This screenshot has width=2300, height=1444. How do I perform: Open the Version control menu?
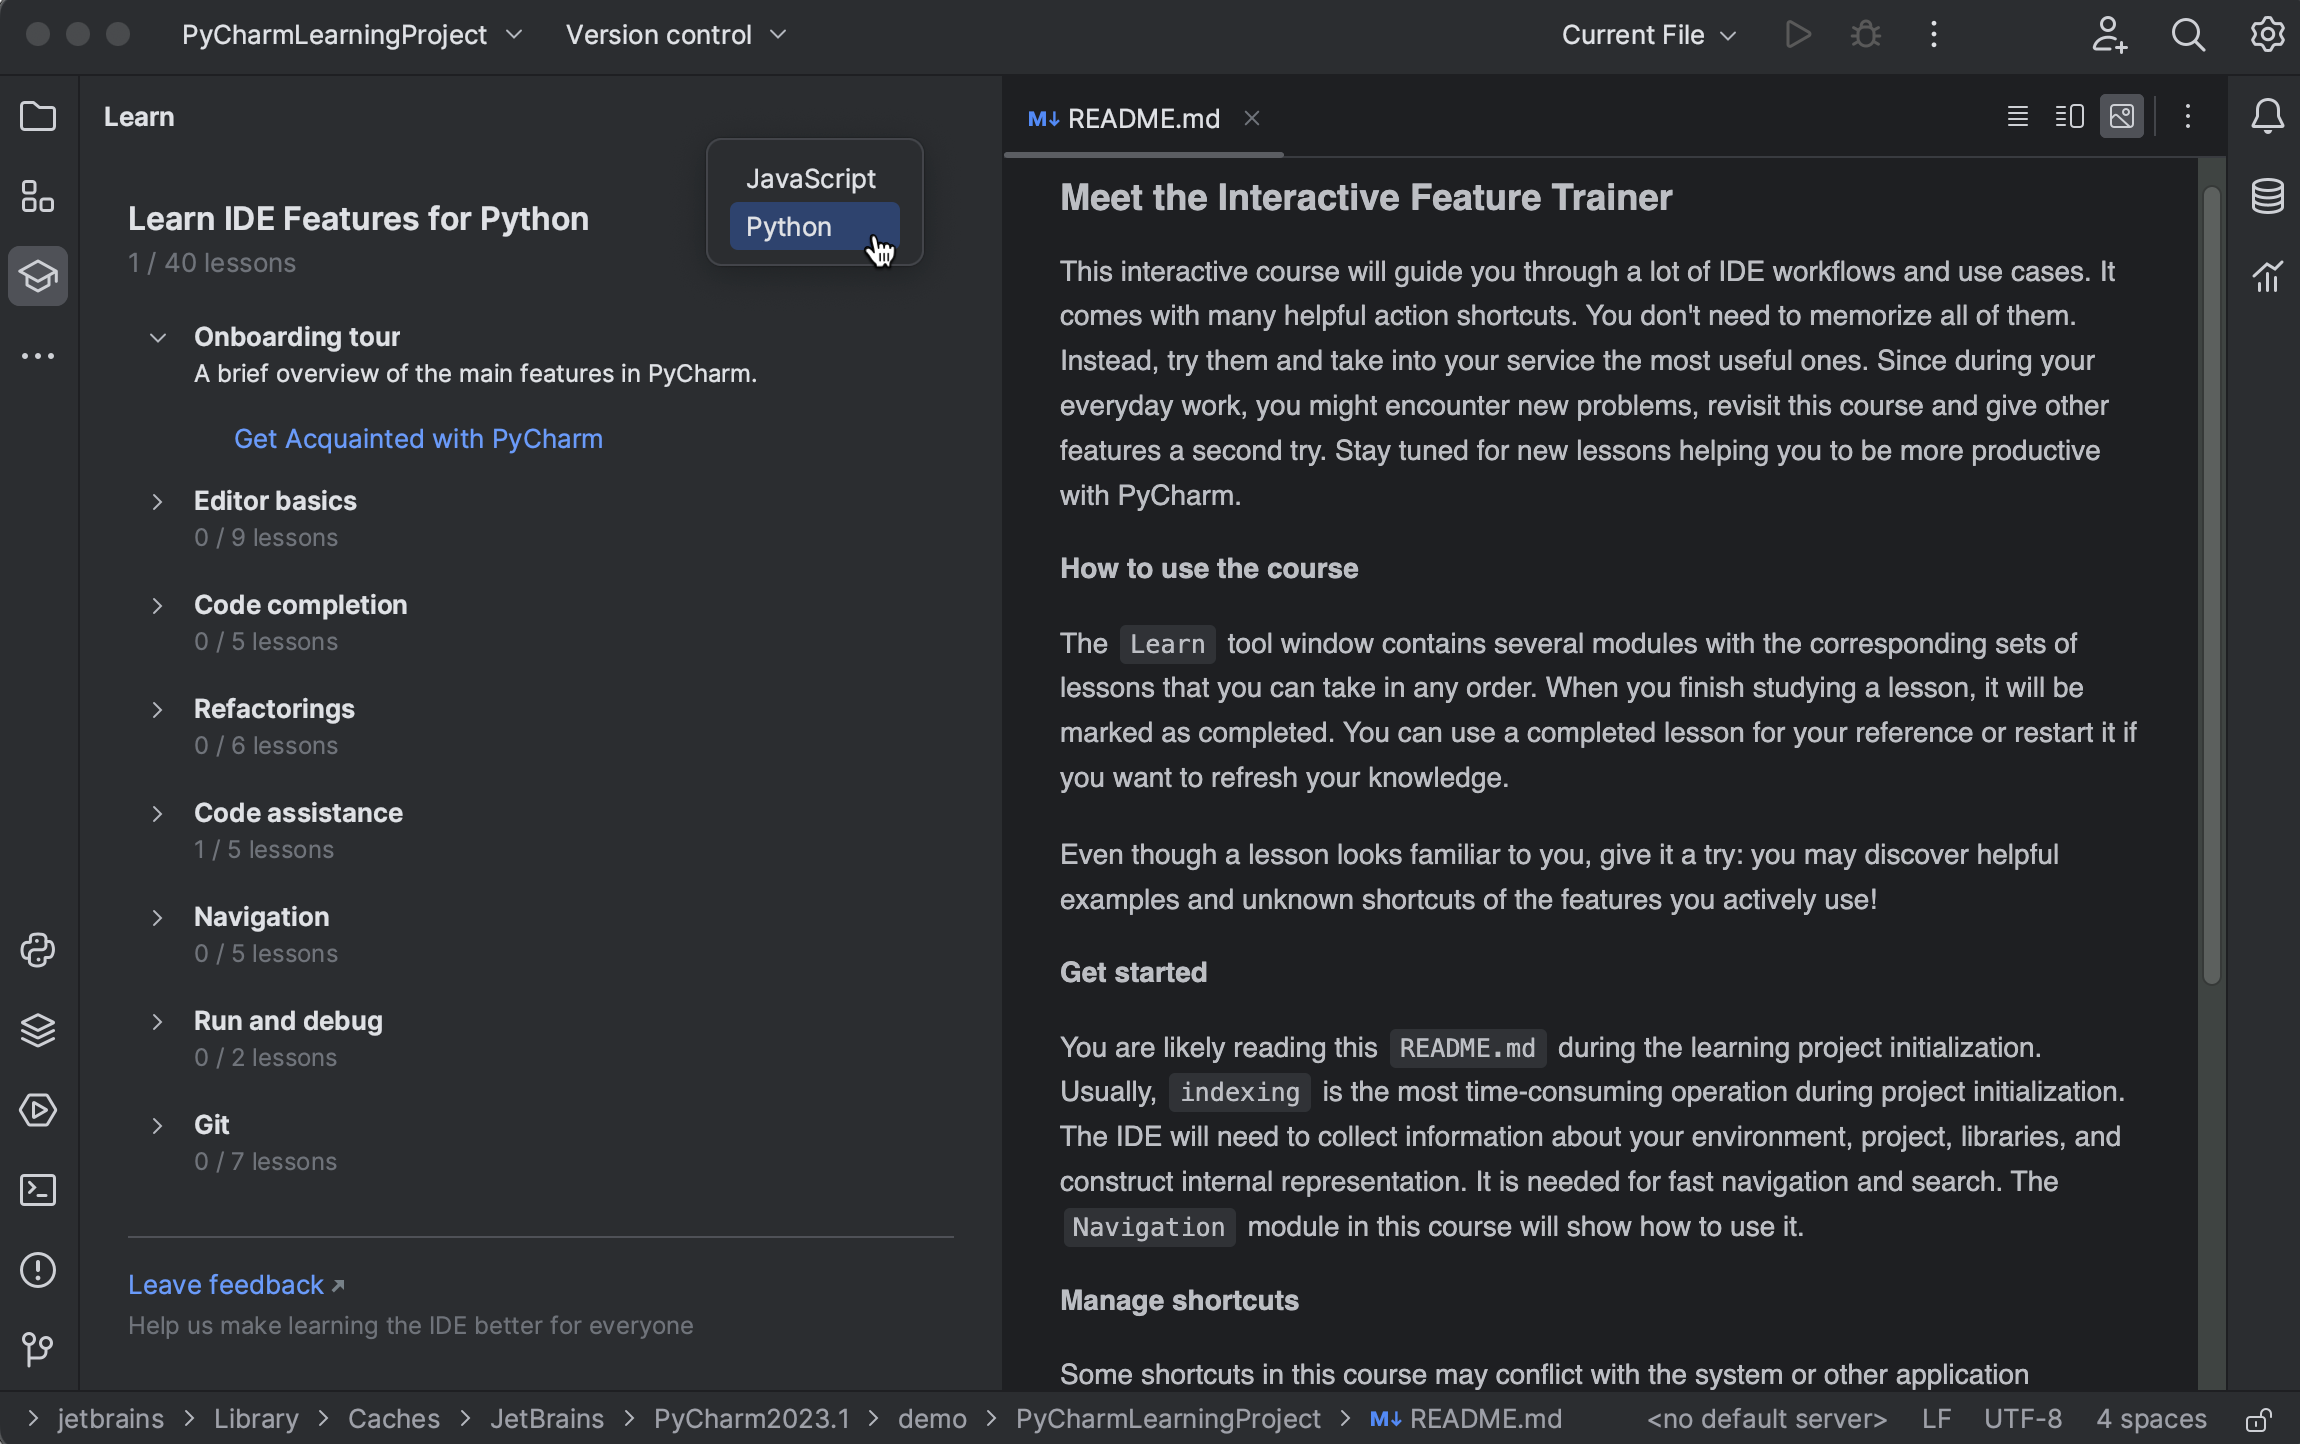coord(675,34)
